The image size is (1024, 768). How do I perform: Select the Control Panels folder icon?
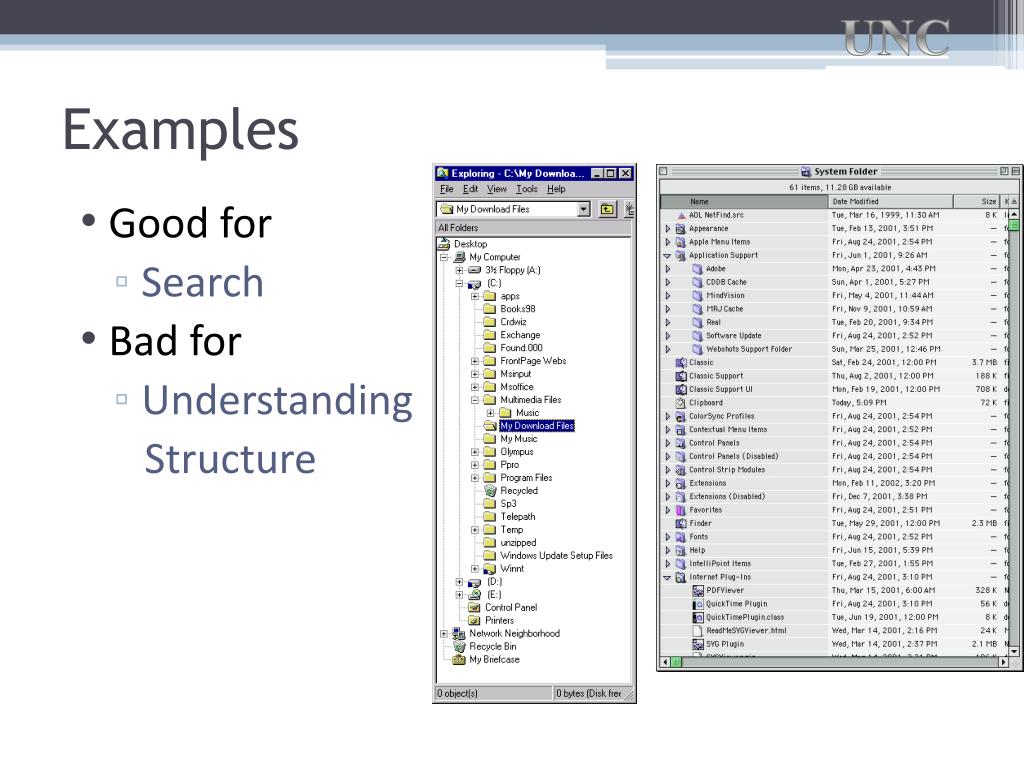681,443
